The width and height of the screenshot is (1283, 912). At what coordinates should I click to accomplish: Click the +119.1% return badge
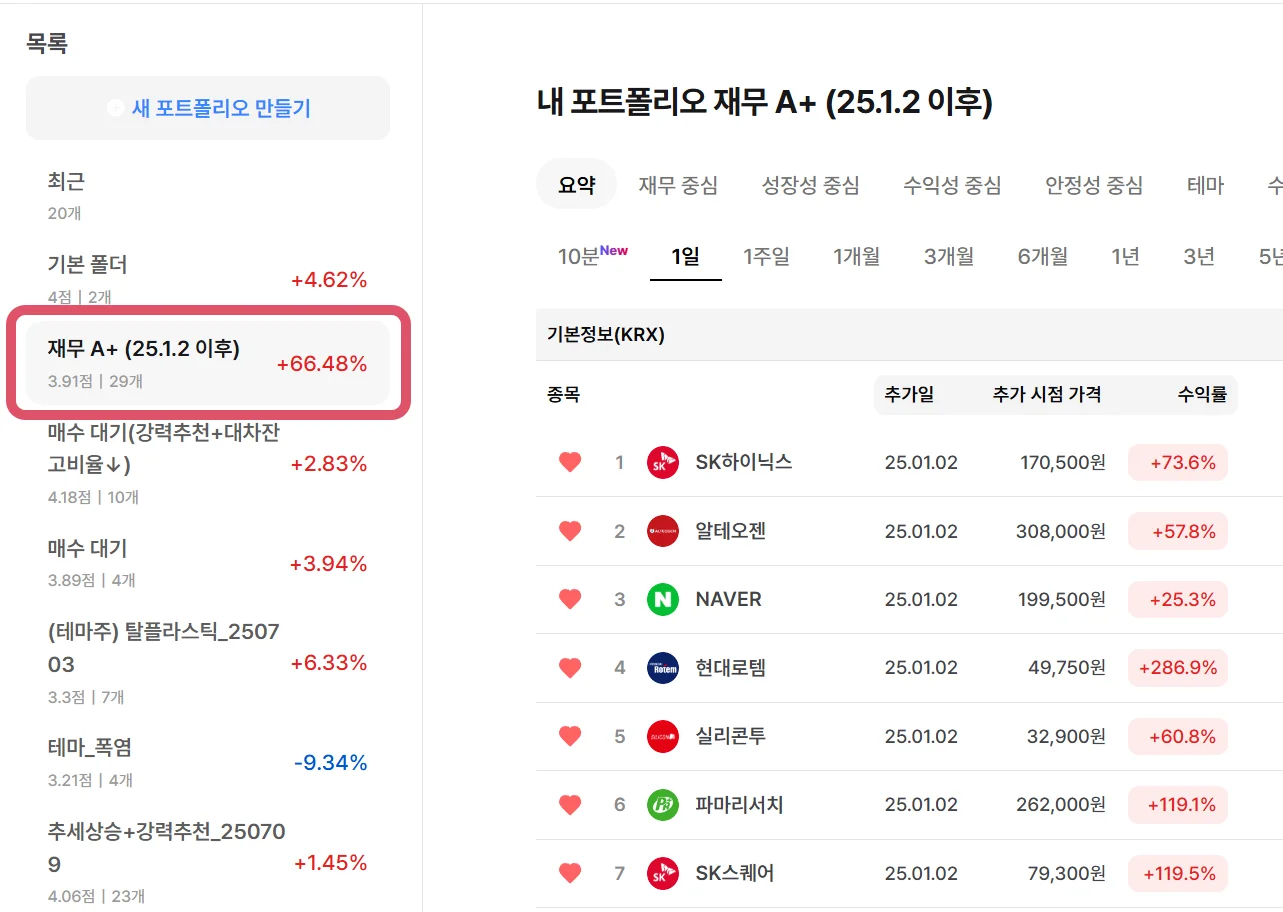coord(1178,805)
